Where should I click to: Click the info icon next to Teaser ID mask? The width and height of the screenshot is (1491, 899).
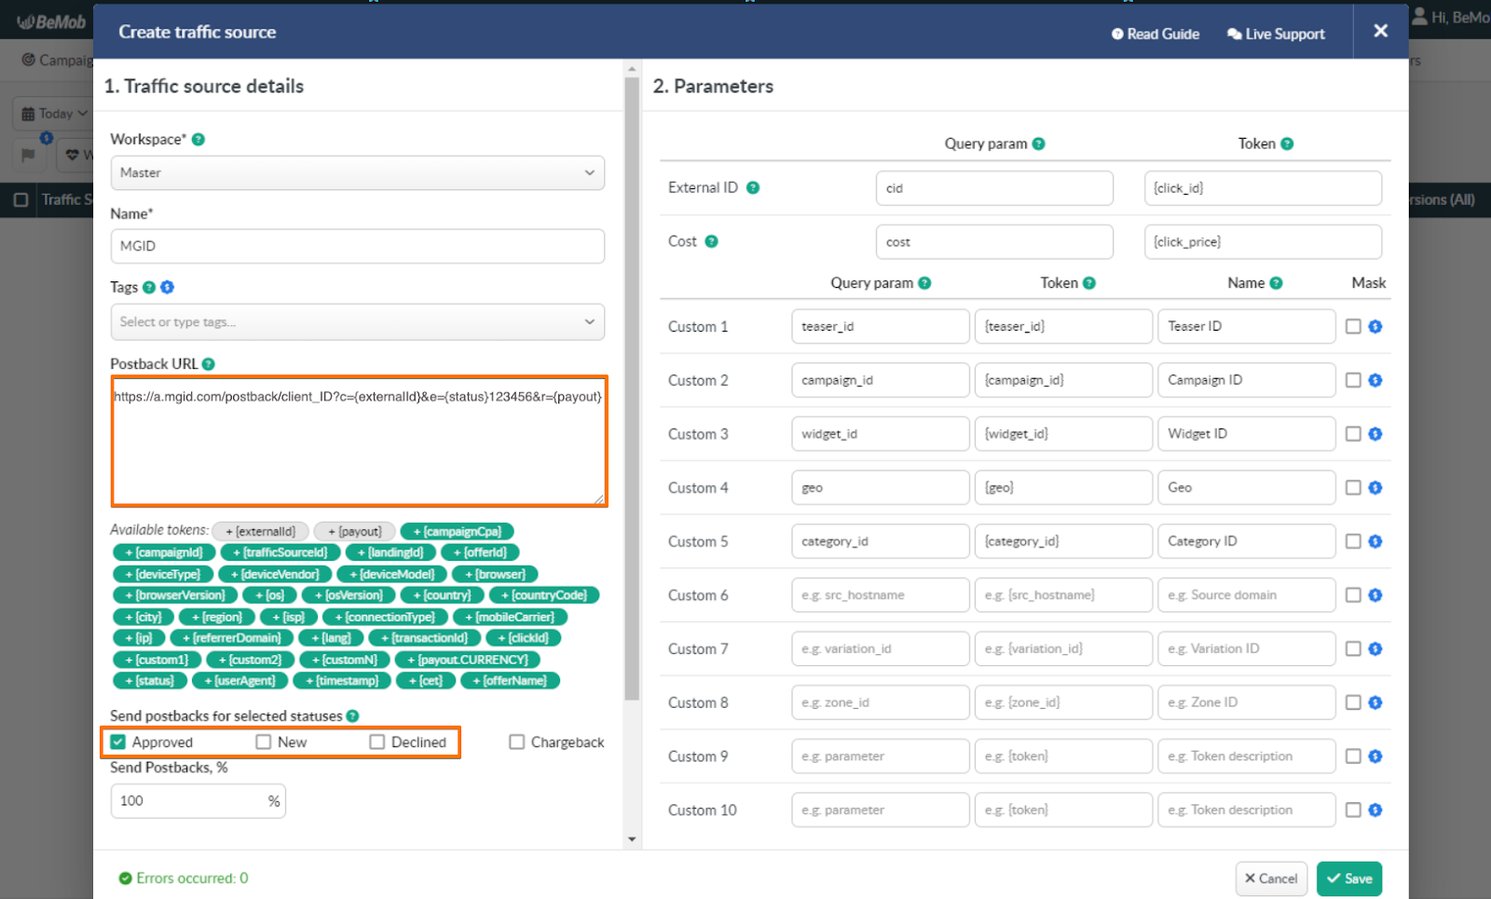[1375, 326]
